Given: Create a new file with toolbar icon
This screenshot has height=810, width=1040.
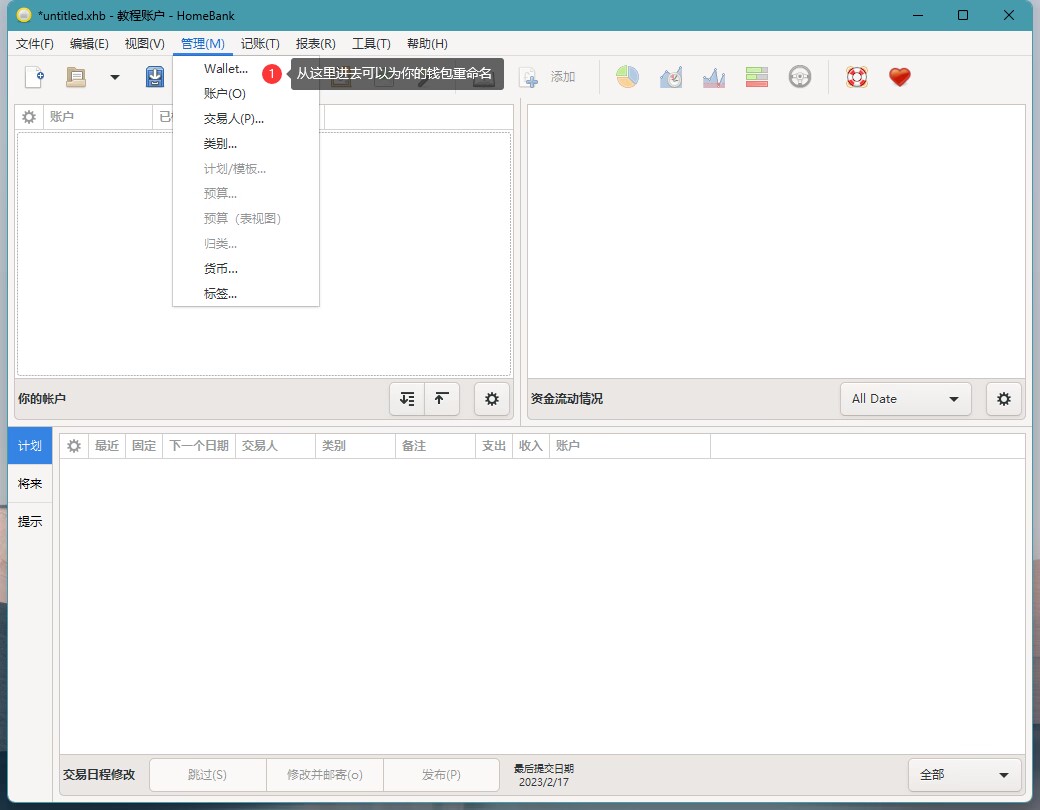Looking at the screenshot, I should [x=34, y=77].
